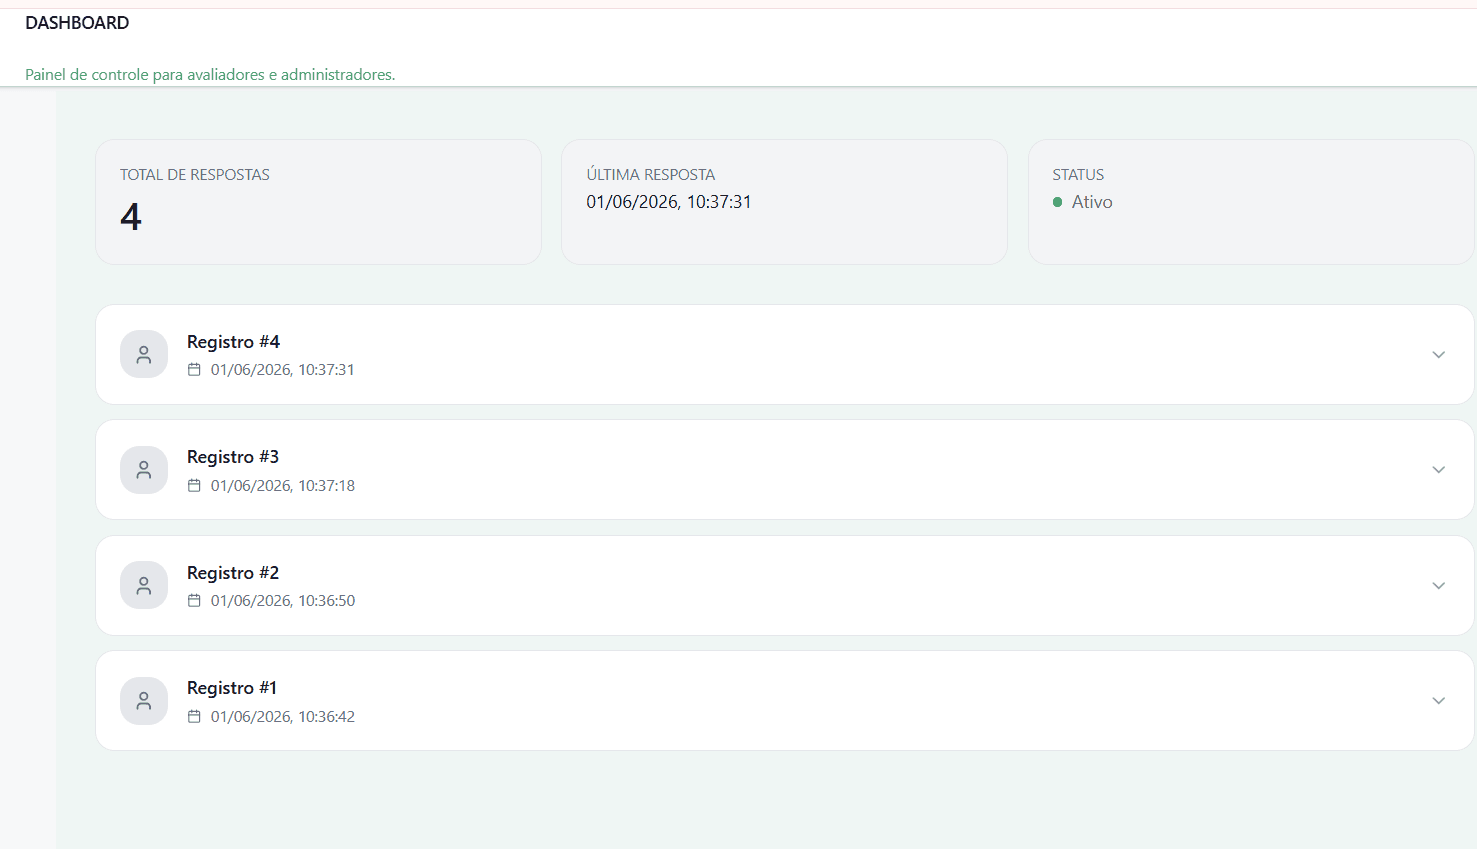The height and width of the screenshot is (849, 1477).
Task: Expand the Registro #4 entry chevron
Action: (1438, 354)
